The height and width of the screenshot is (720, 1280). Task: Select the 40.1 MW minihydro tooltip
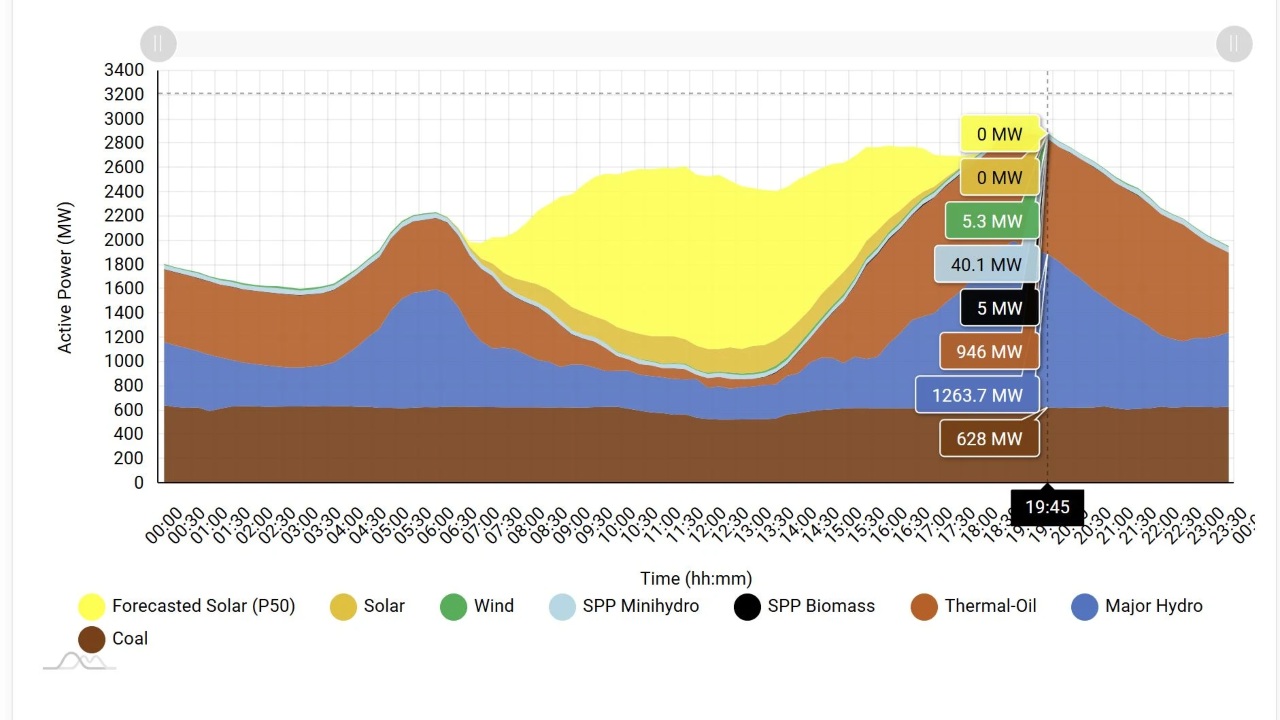(x=985, y=265)
